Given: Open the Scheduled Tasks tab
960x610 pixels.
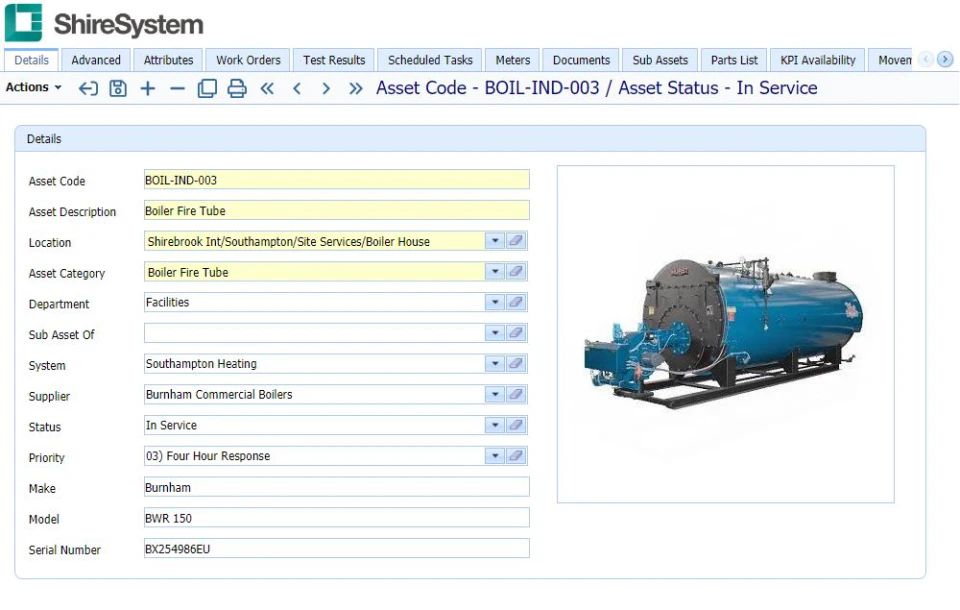Looking at the screenshot, I should [429, 59].
